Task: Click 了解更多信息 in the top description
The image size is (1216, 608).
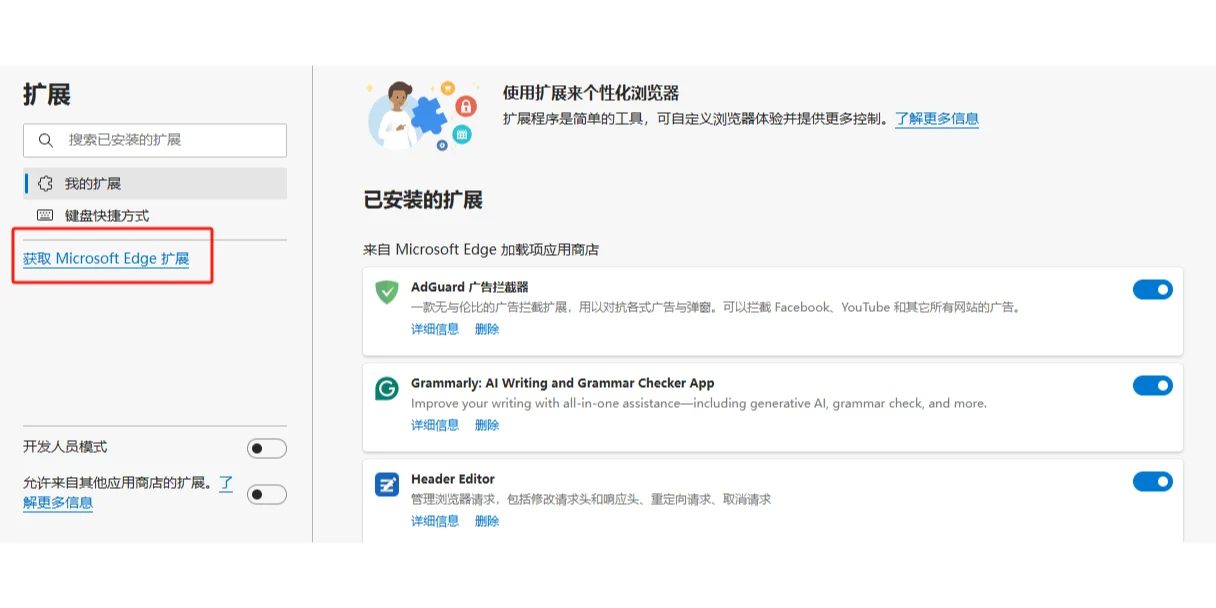Action: (x=935, y=119)
